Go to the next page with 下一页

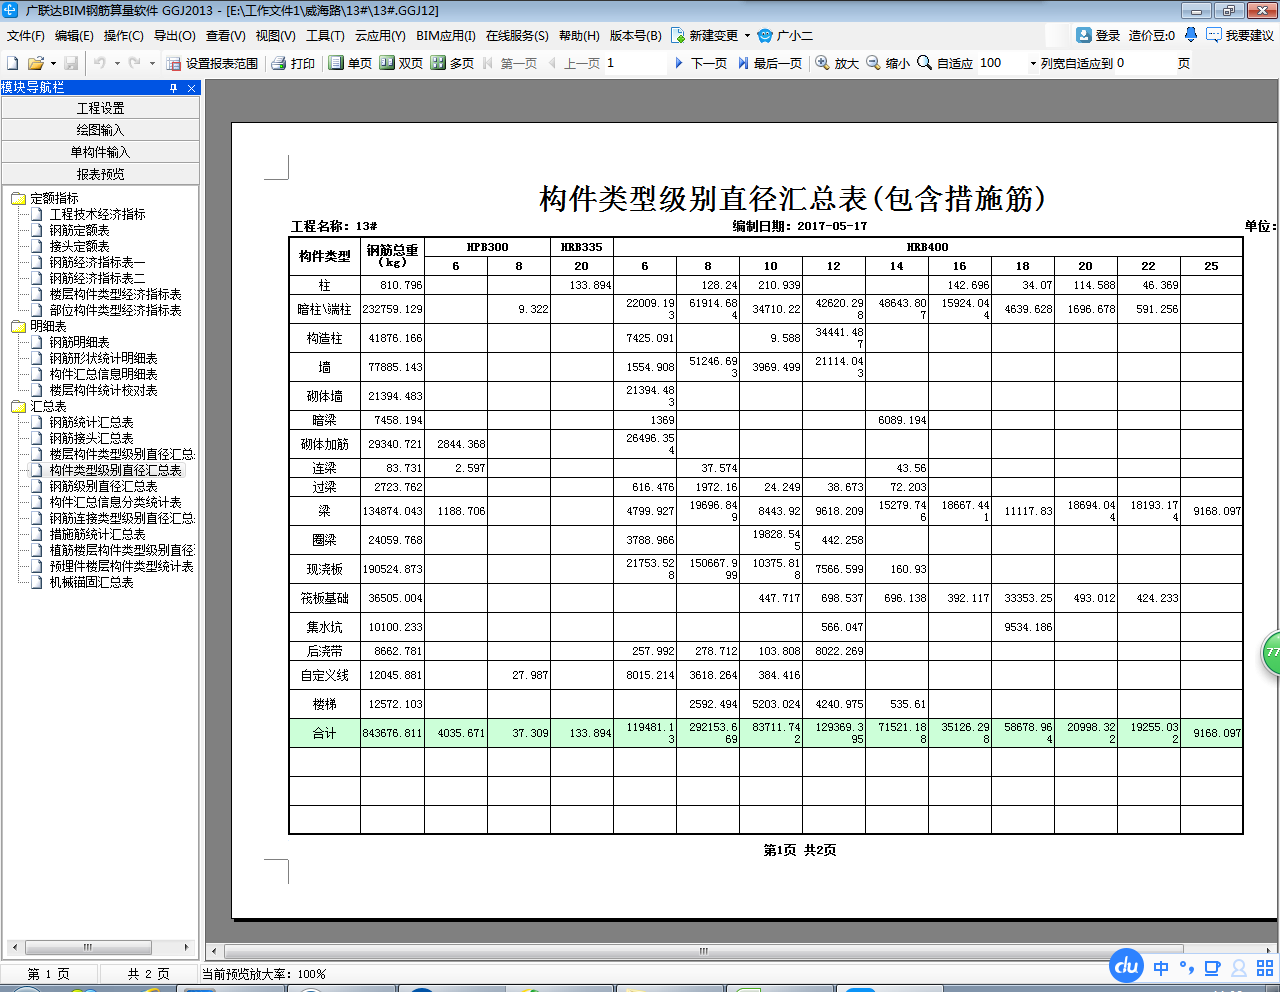(699, 63)
